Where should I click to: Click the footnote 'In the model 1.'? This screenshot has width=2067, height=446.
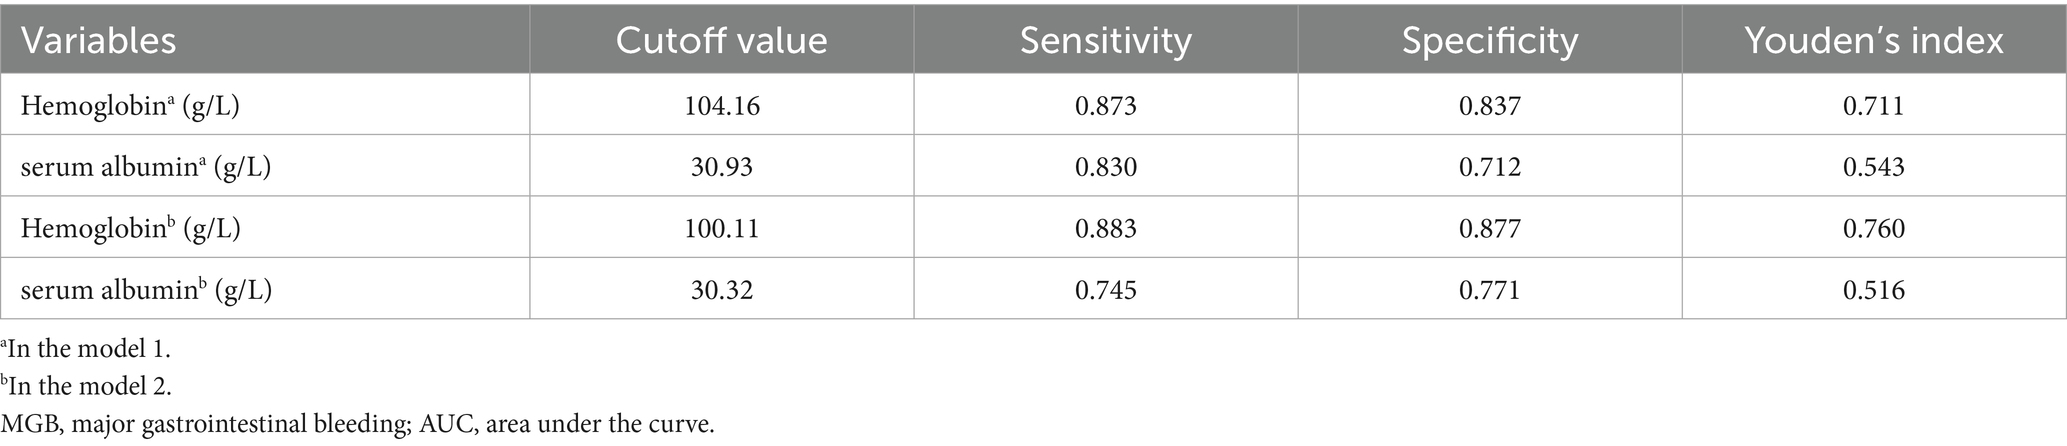tap(86, 351)
